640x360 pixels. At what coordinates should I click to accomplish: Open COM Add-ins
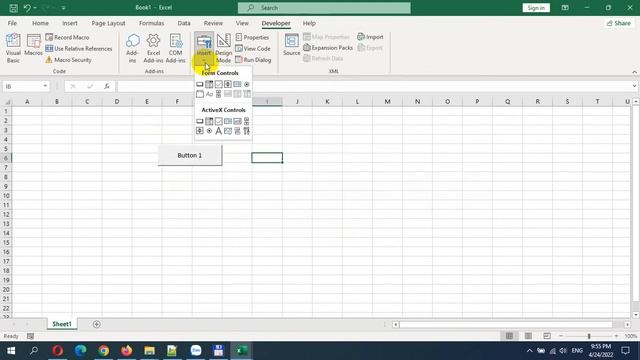(176, 48)
